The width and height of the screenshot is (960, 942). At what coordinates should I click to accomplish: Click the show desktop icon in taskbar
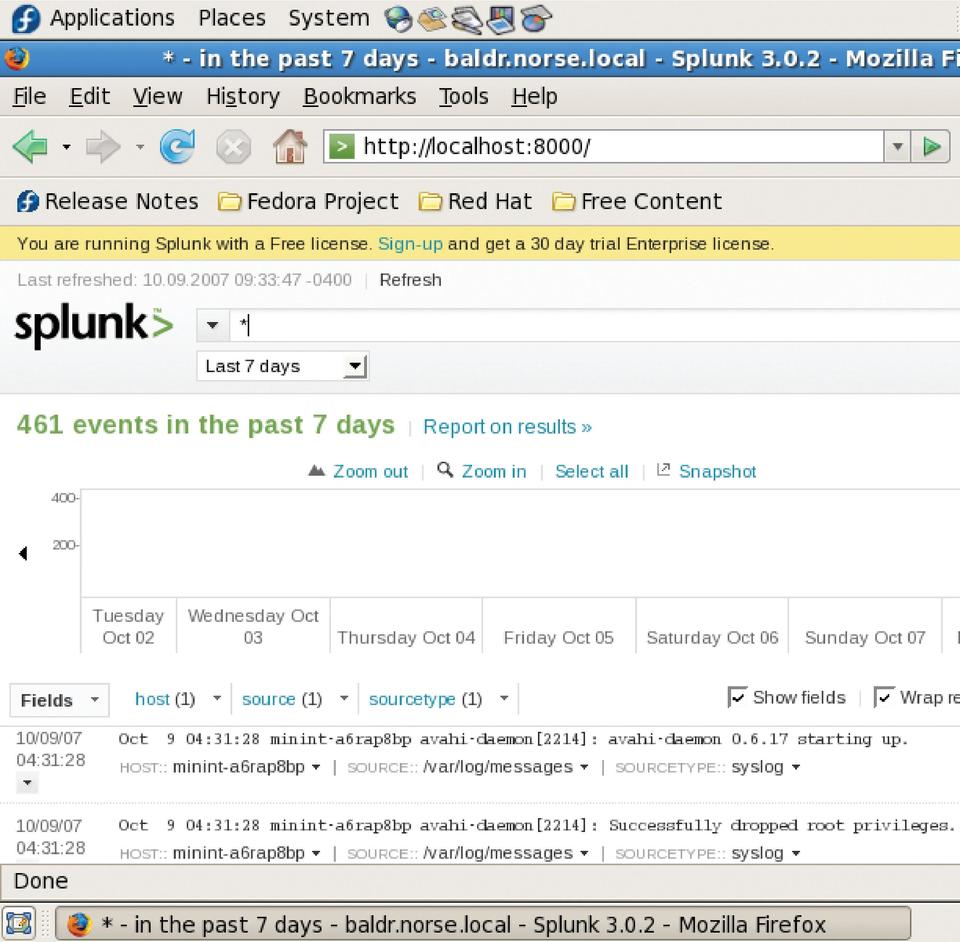click(19, 923)
